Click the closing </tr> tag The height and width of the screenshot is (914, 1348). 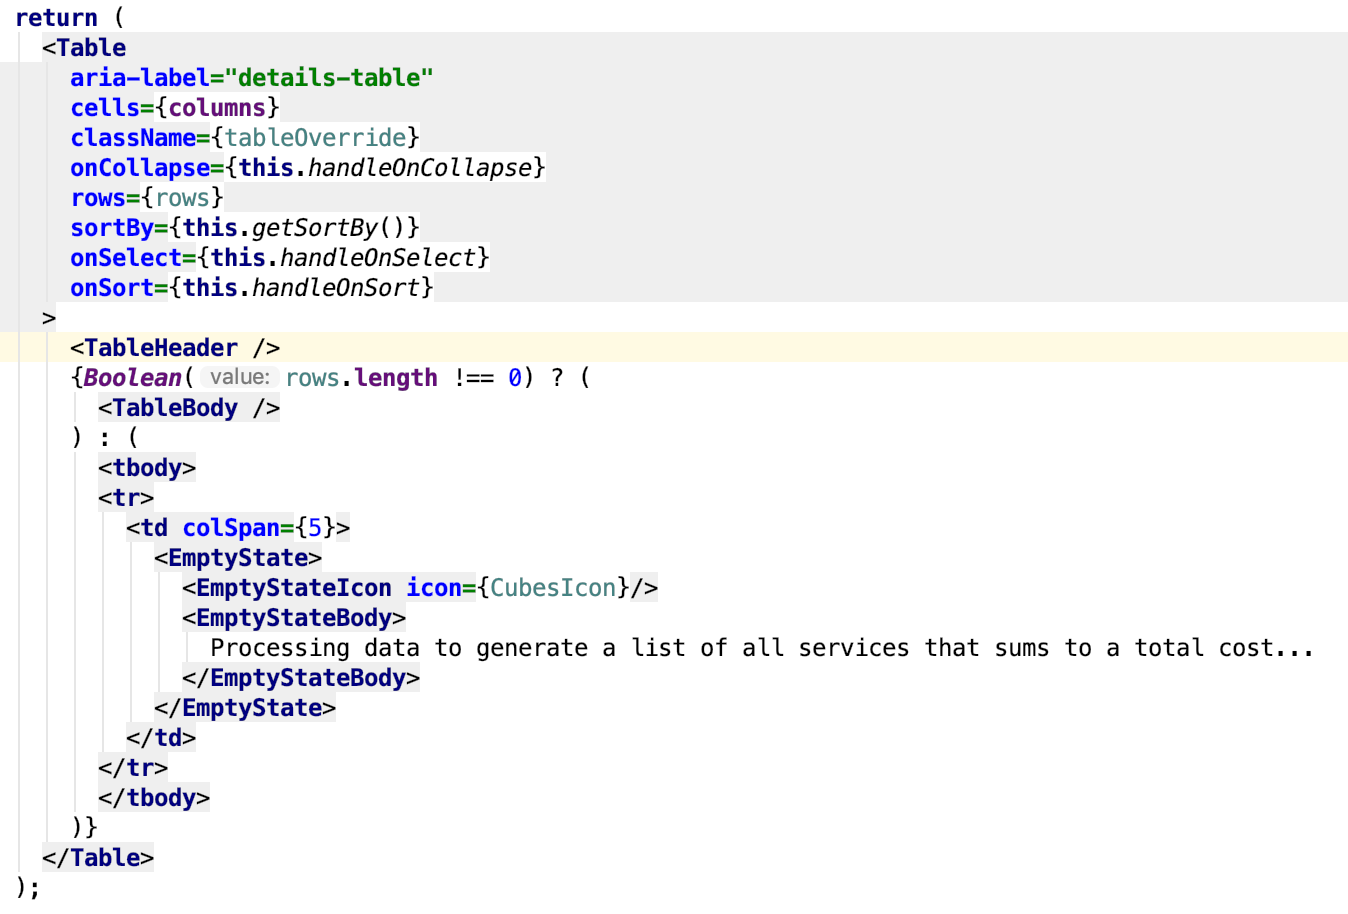click(133, 768)
